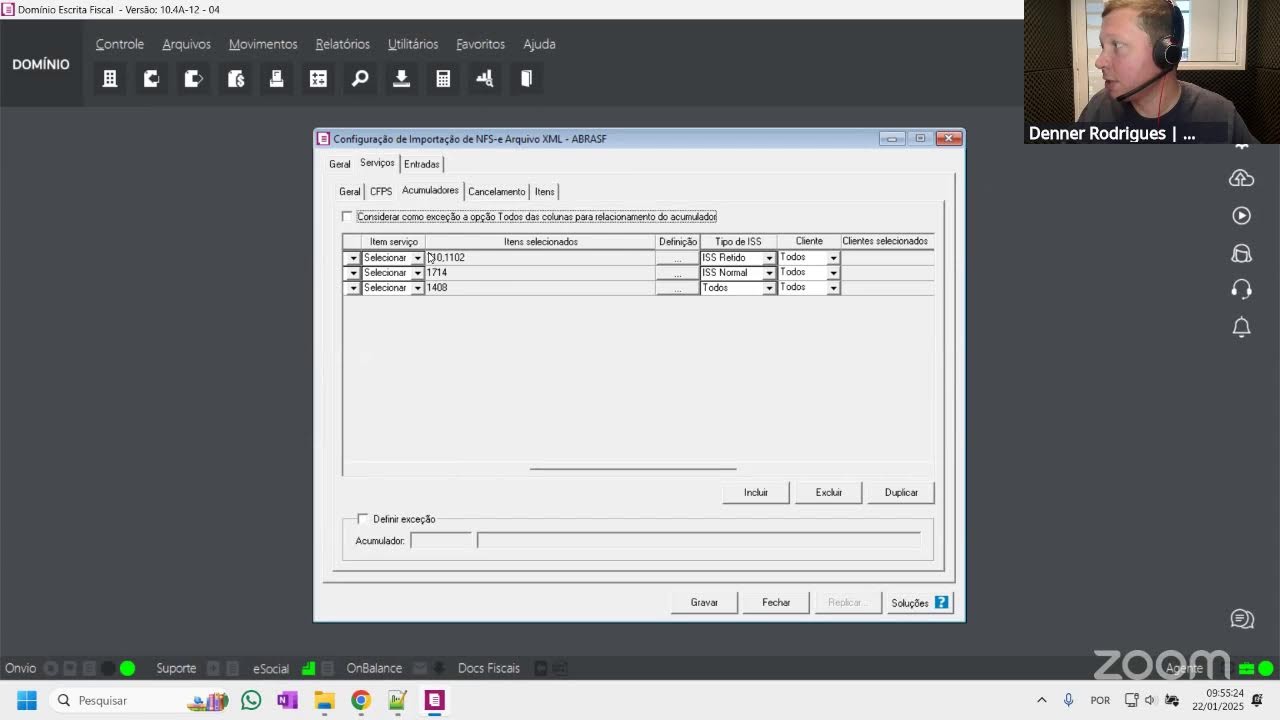Open the chat bubble icon at bottom right
The height and width of the screenshot is (720, 1280).
(1242, 620)
